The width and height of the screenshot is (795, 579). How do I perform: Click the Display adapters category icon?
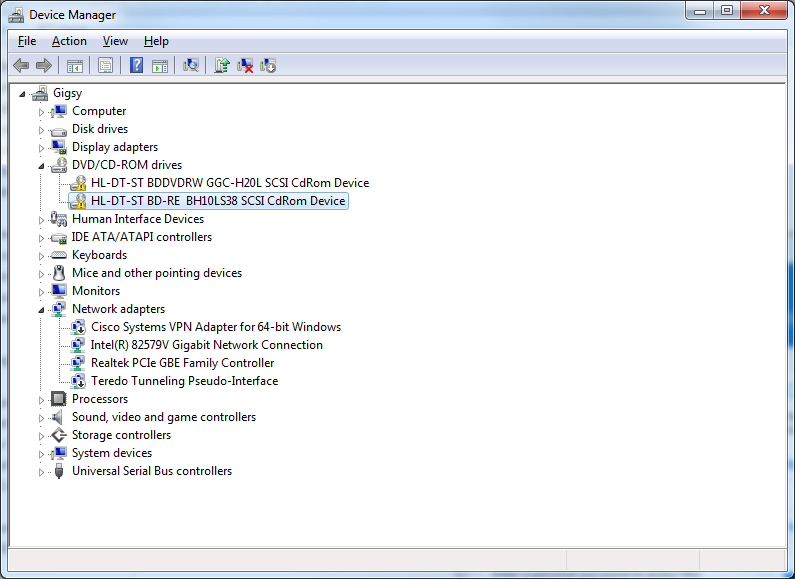[59, 147]
